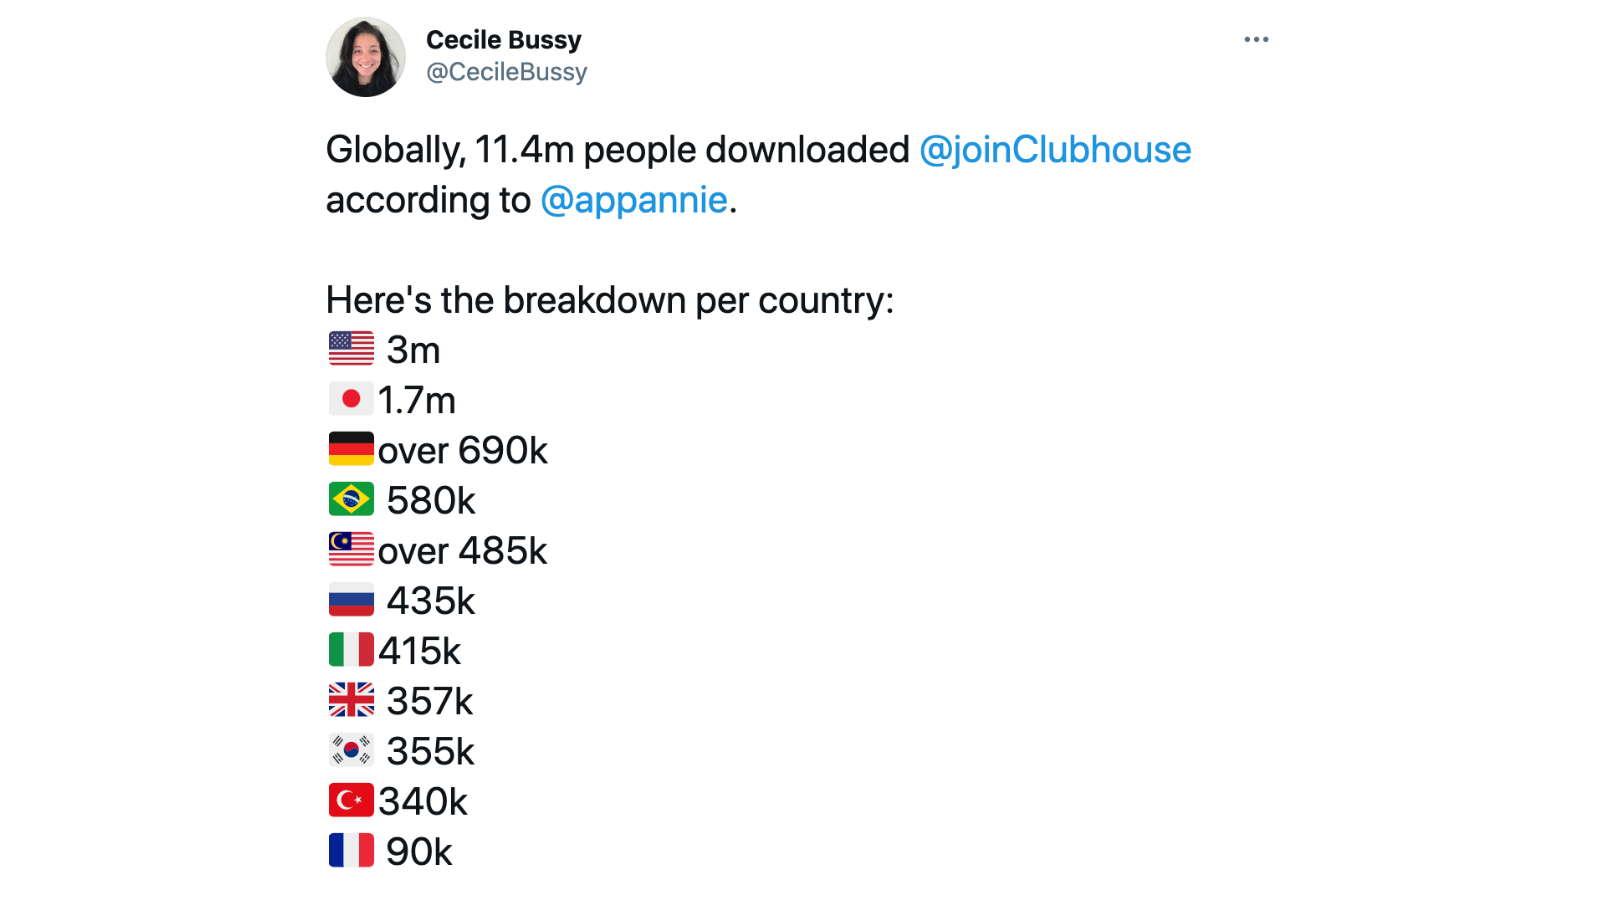The width and height of the screenshot is (1600, 900).
Task: Click the @CecileBussy handle
Action: [507, 72]
